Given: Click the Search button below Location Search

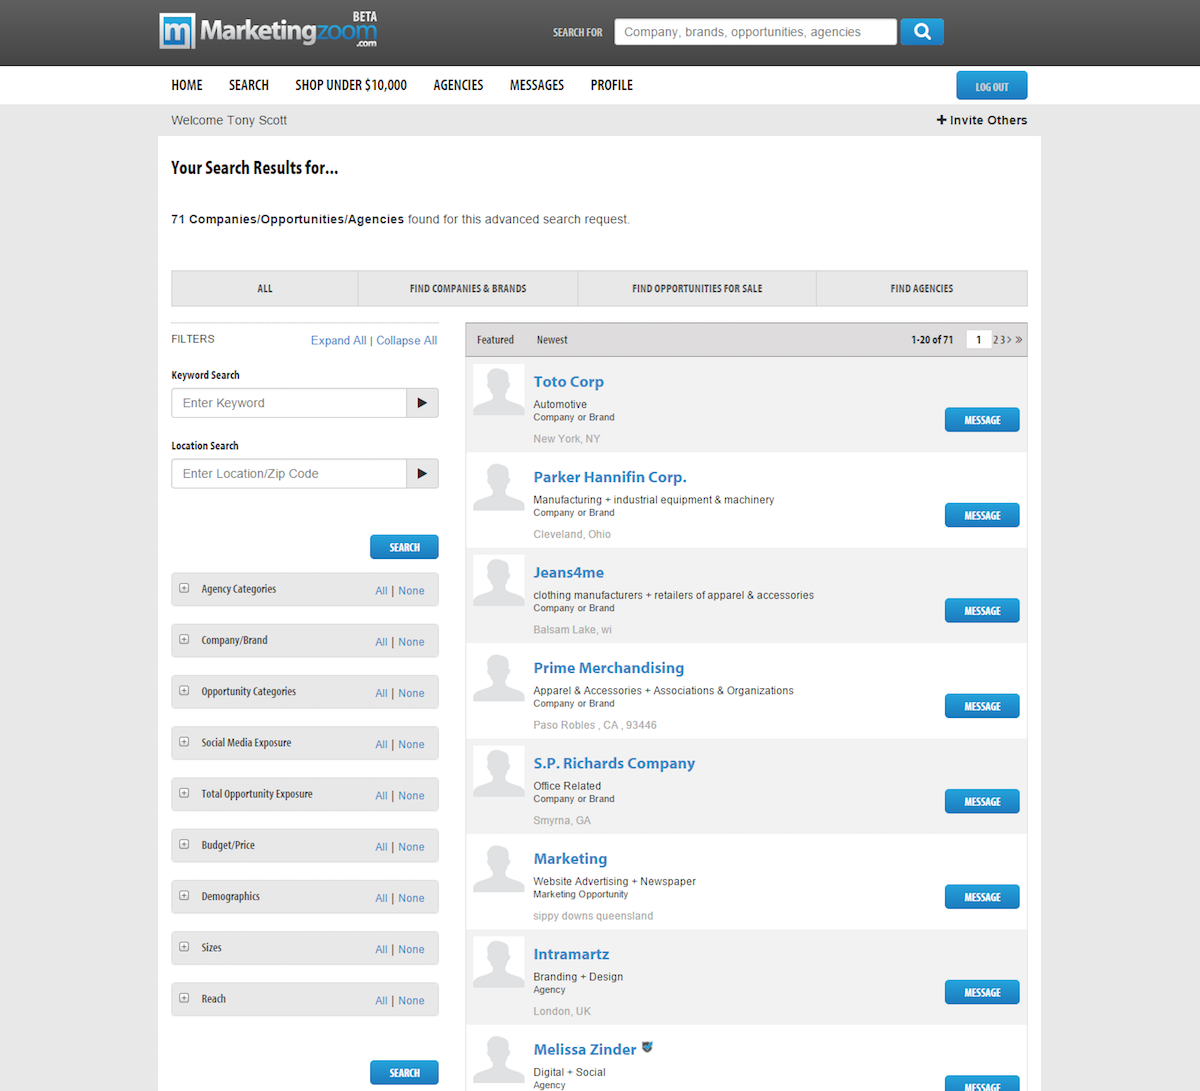Looking at the screenshot, I should [404, 547].
